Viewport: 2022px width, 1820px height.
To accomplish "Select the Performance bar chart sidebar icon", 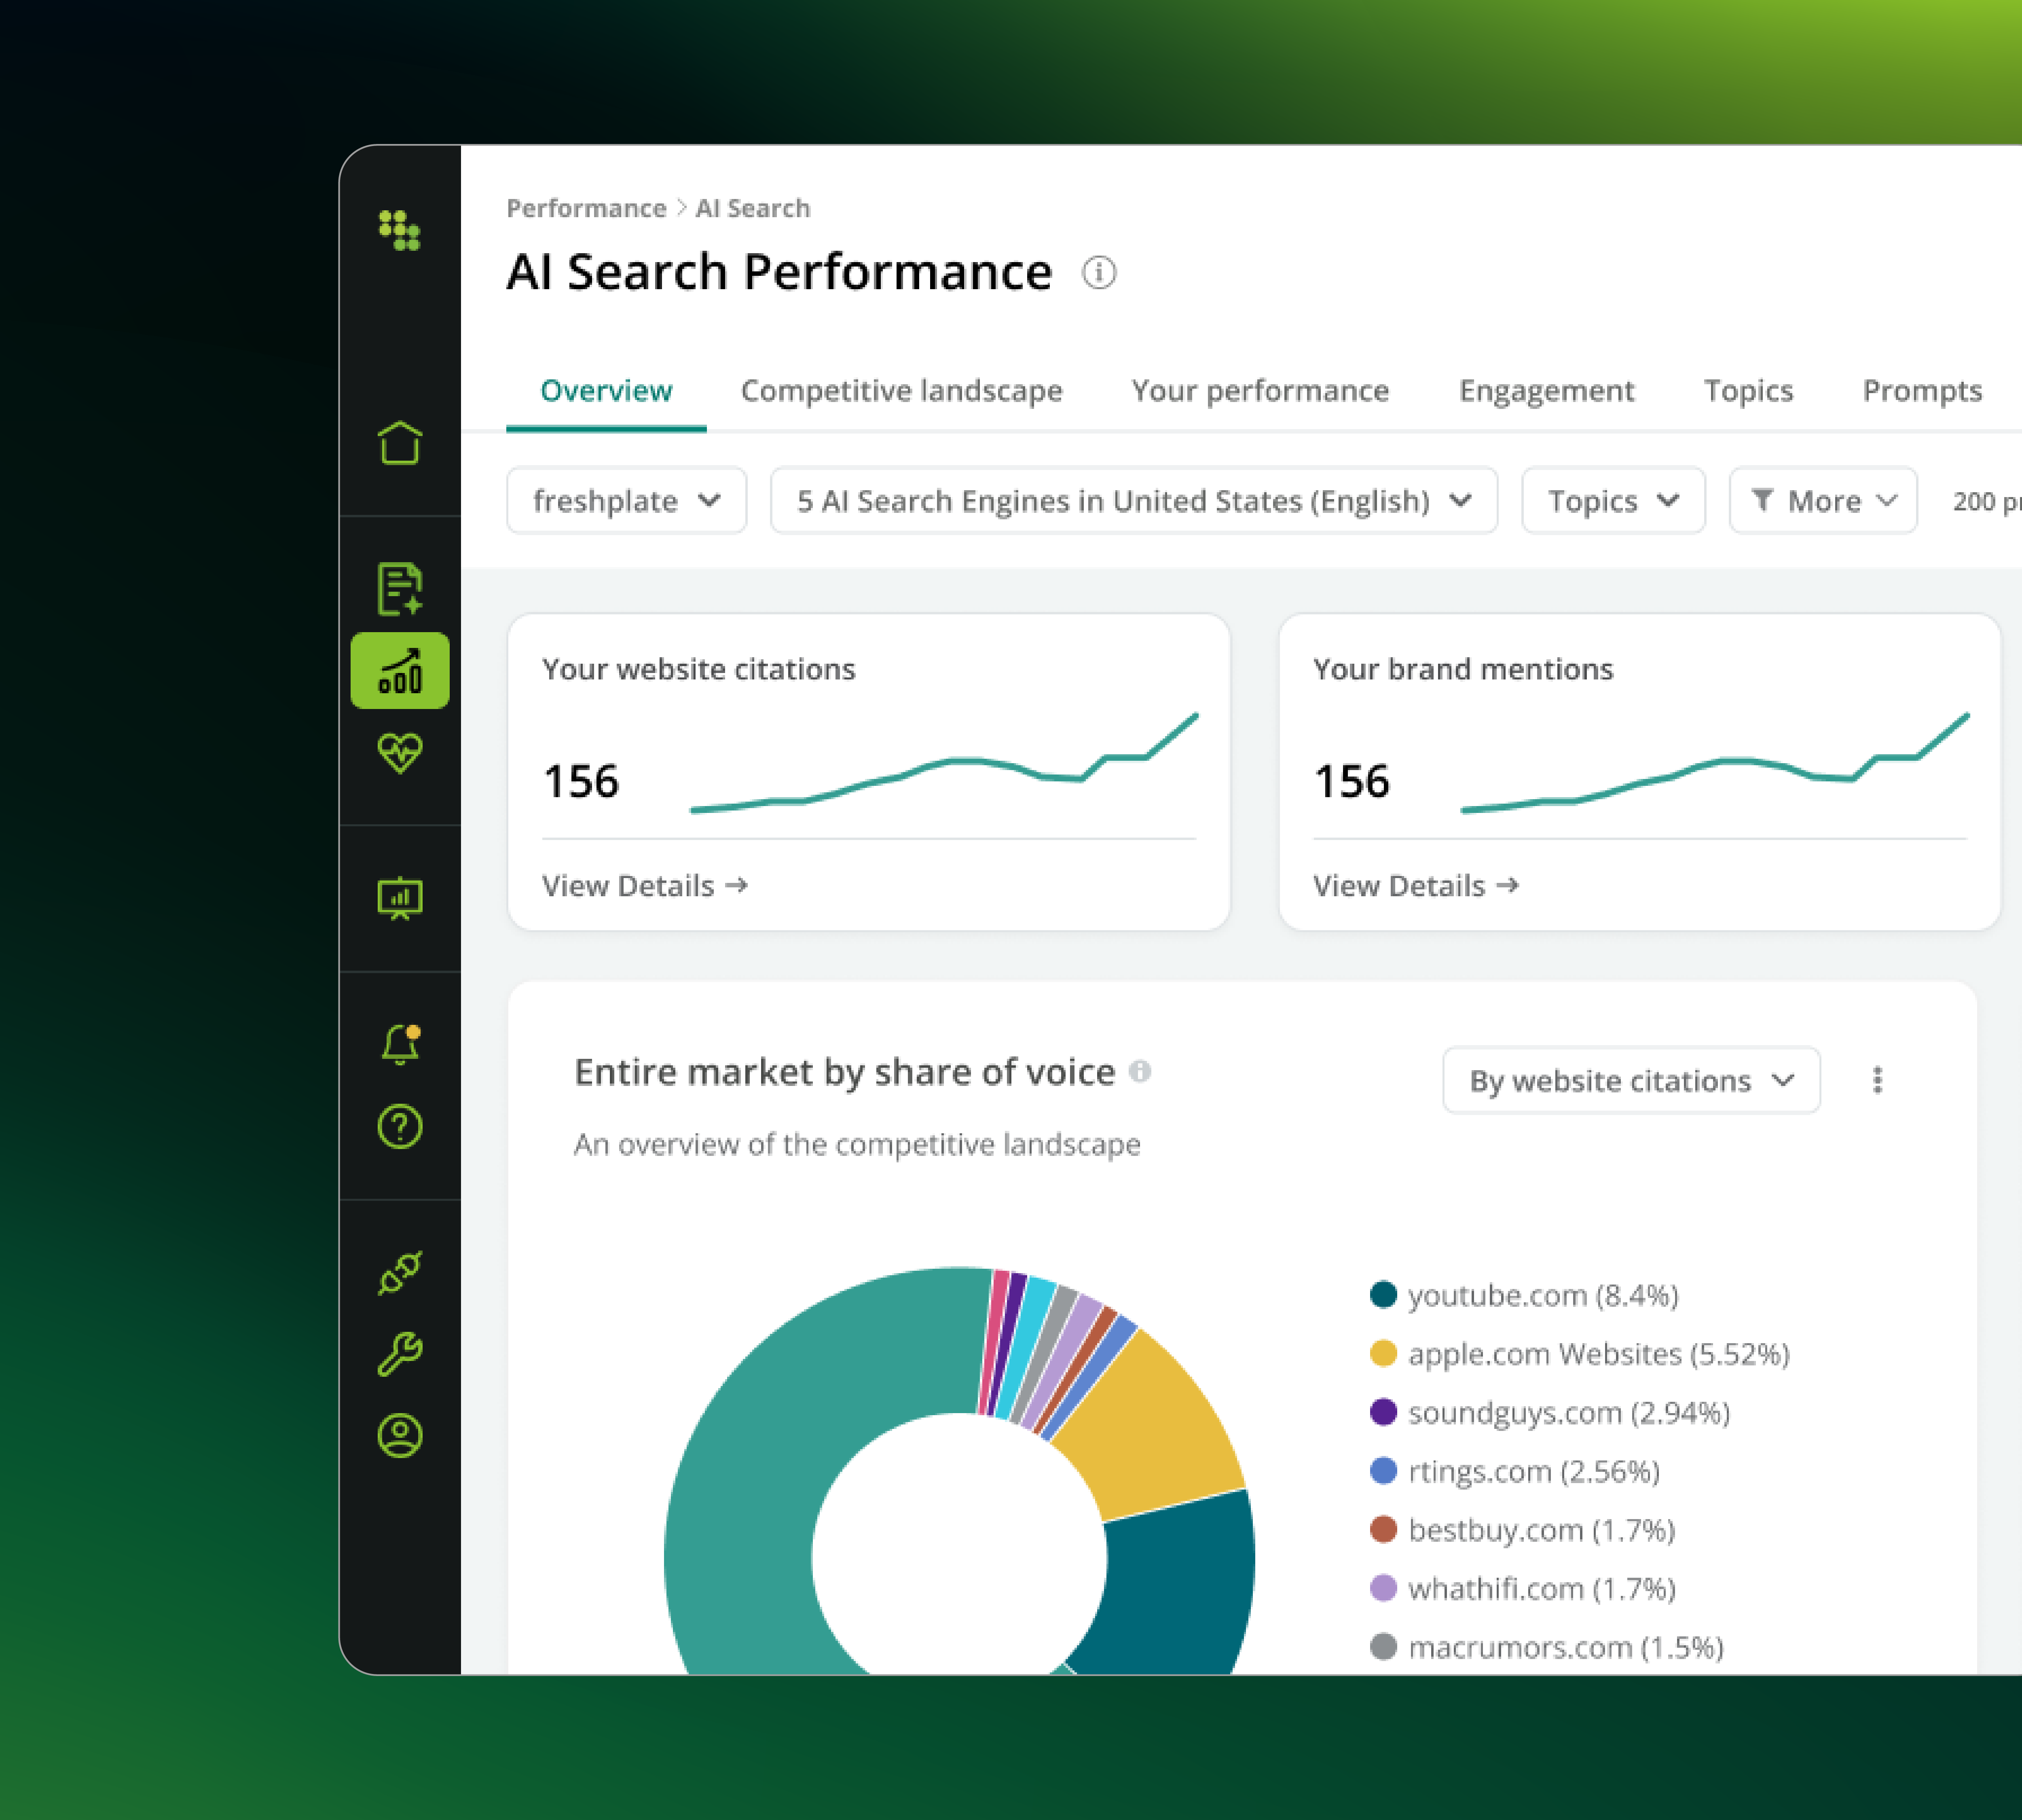I will [400, 671].
